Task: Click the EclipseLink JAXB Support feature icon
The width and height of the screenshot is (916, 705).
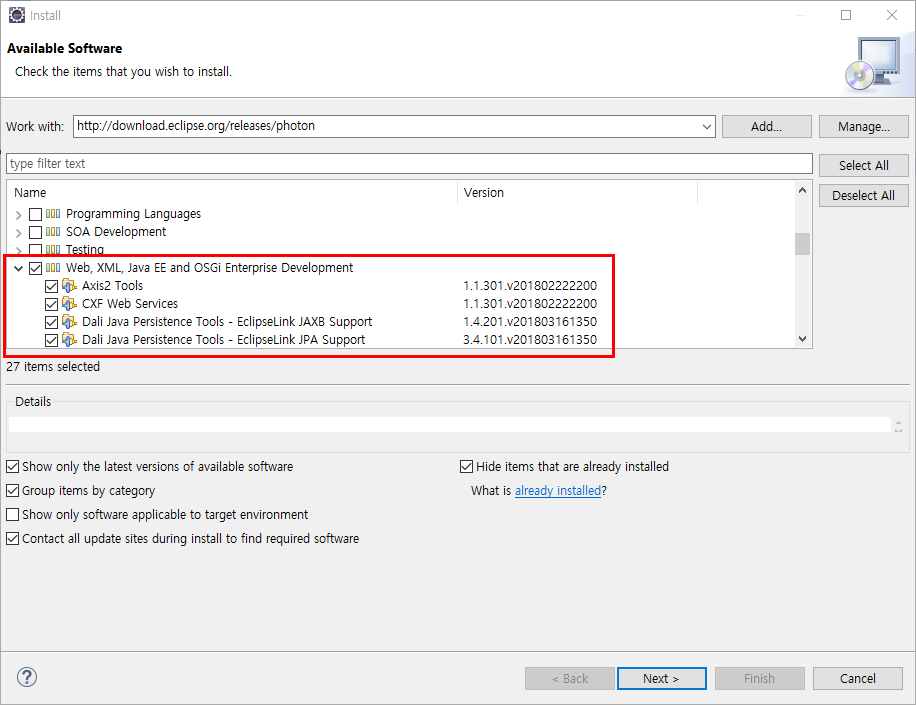Action: click(x=70, y=322)
